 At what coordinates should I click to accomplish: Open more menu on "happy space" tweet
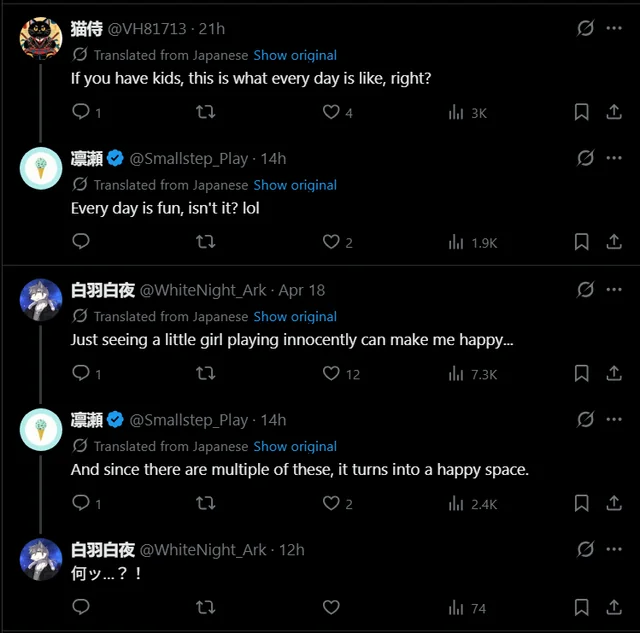click(x=614, y=419)
